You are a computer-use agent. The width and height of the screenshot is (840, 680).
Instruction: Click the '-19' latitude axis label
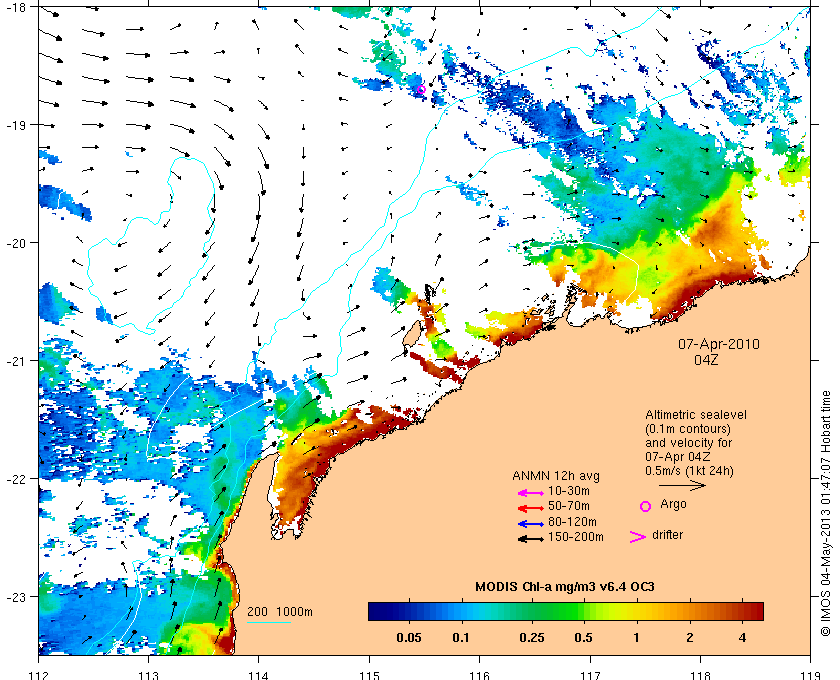pyautogui.click(x=16, y=125)
